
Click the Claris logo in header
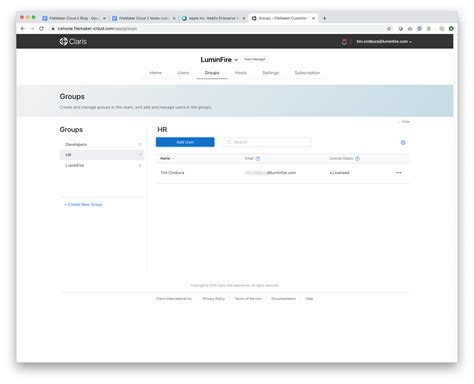[73, 41]
